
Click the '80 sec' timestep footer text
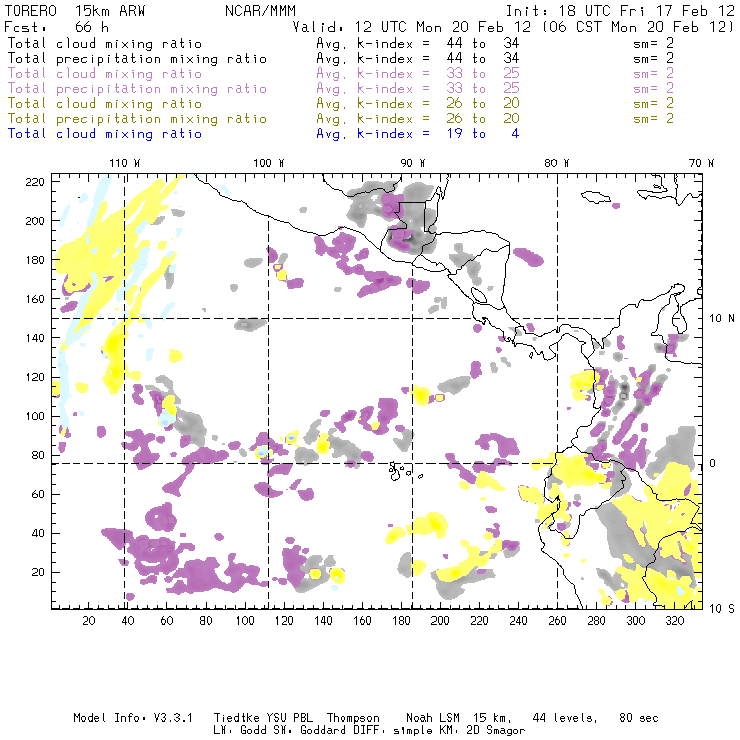(x=639, y=718)
